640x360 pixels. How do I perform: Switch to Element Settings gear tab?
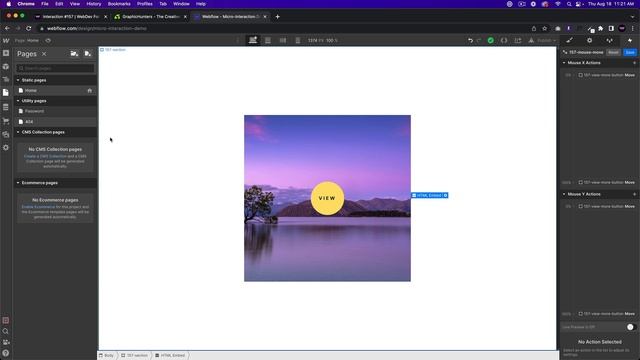[589, 40]
